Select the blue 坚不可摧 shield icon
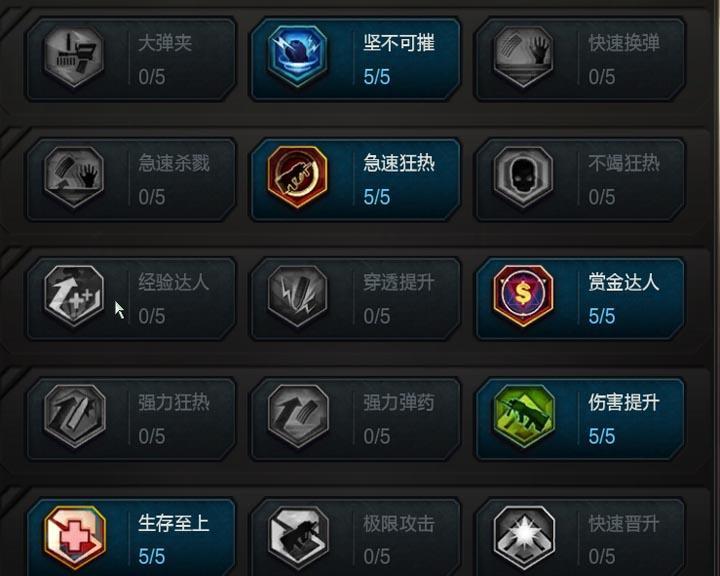This screenshot has height=576, width=720. [x=298, y=56]
